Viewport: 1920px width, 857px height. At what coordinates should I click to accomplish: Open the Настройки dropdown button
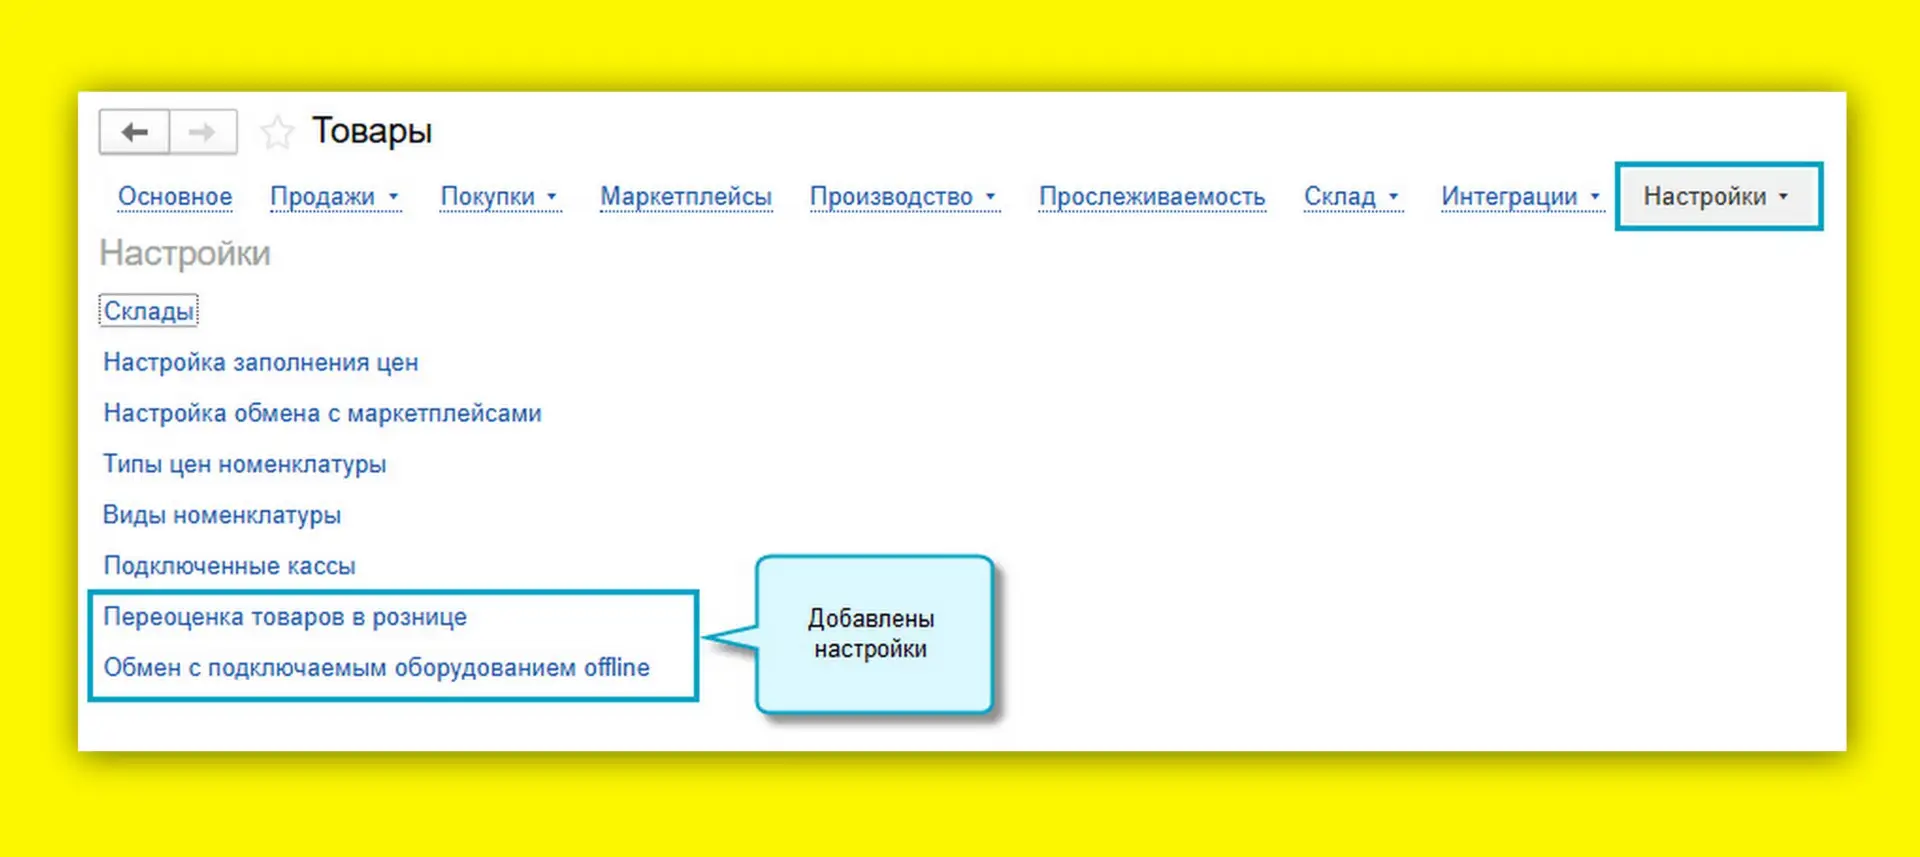[1718, 197]
